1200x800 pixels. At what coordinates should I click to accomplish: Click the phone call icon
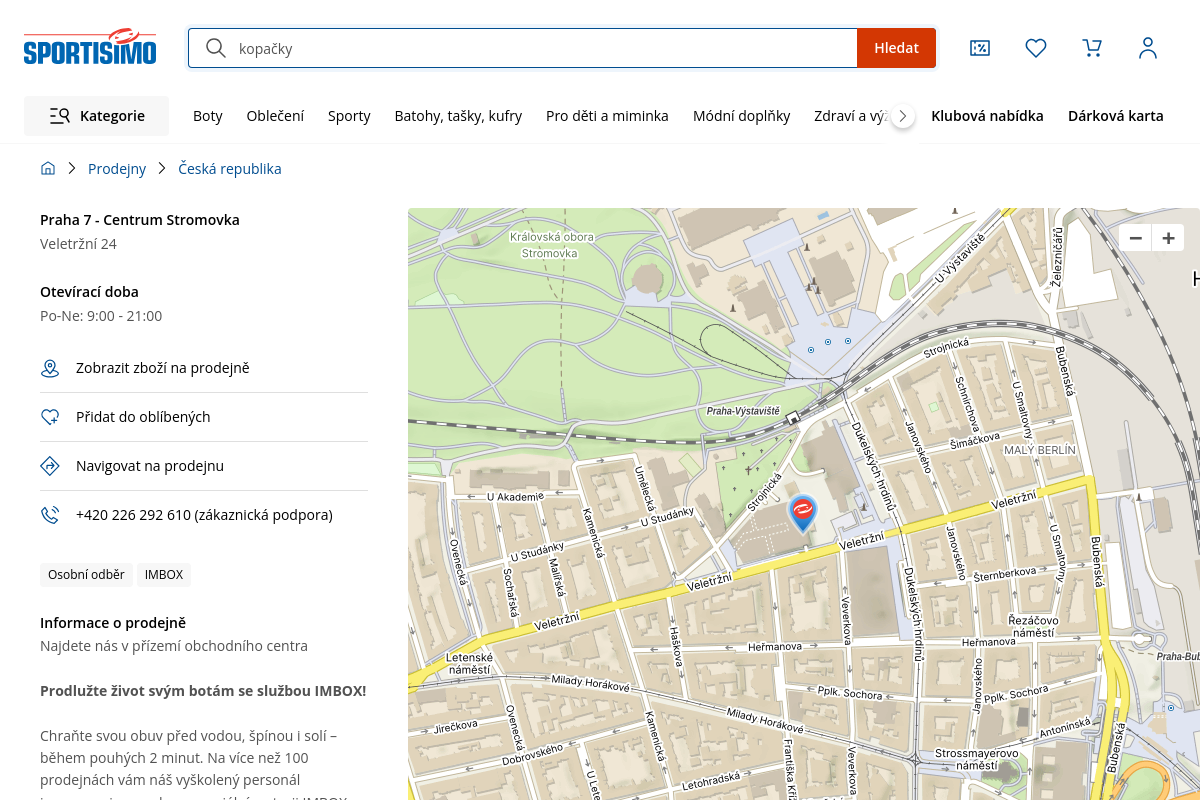50,515
